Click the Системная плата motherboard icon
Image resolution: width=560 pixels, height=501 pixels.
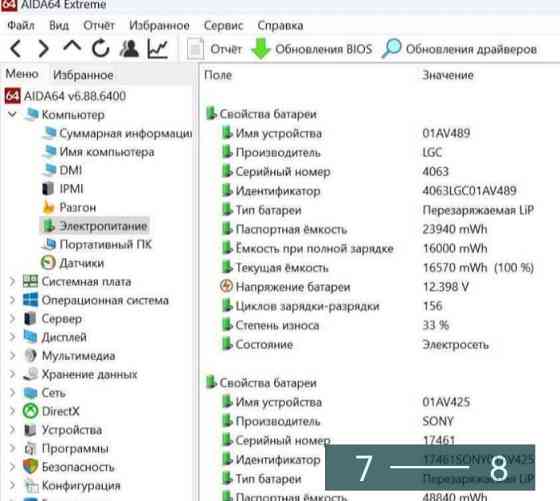pyautogui.click(x=30, y=282)
